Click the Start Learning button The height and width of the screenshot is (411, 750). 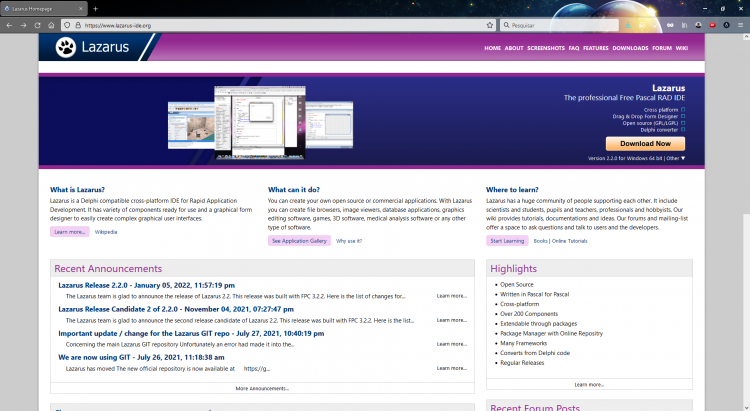[x=507, y=241]
